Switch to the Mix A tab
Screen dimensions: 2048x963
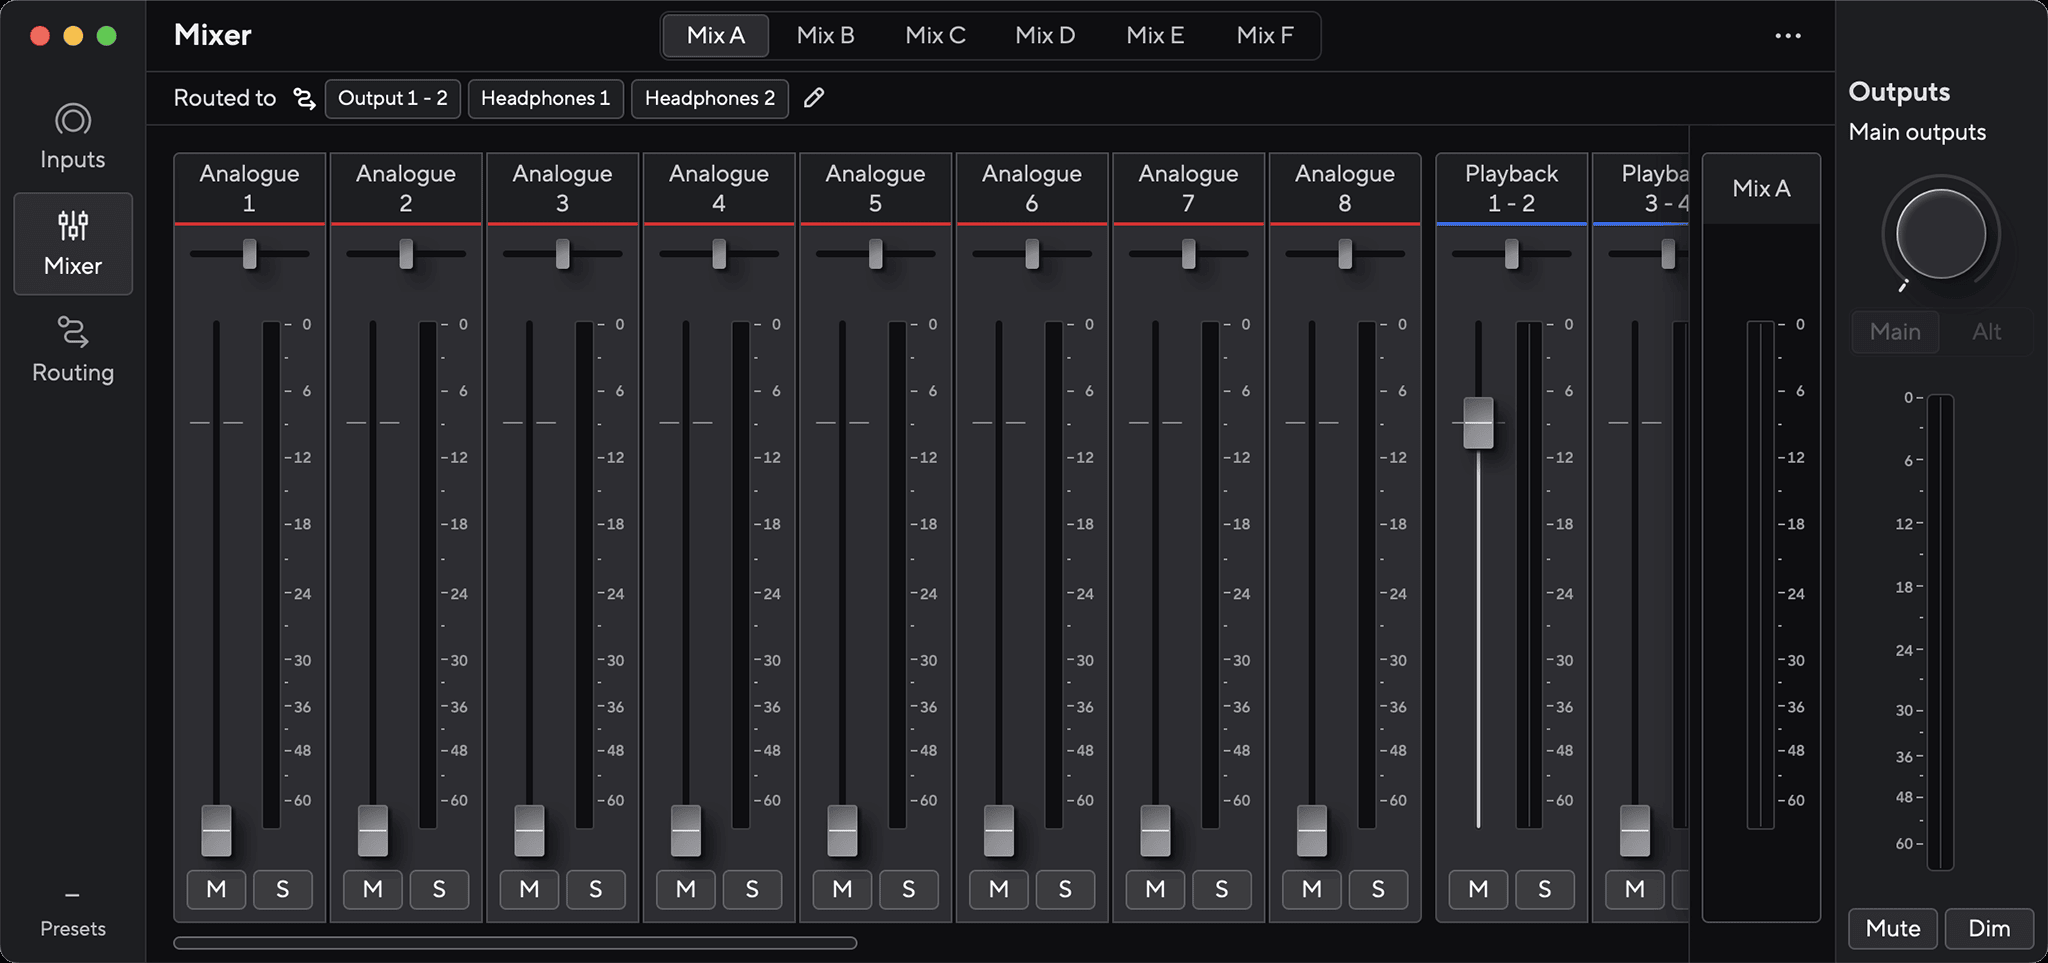(716, 36)
